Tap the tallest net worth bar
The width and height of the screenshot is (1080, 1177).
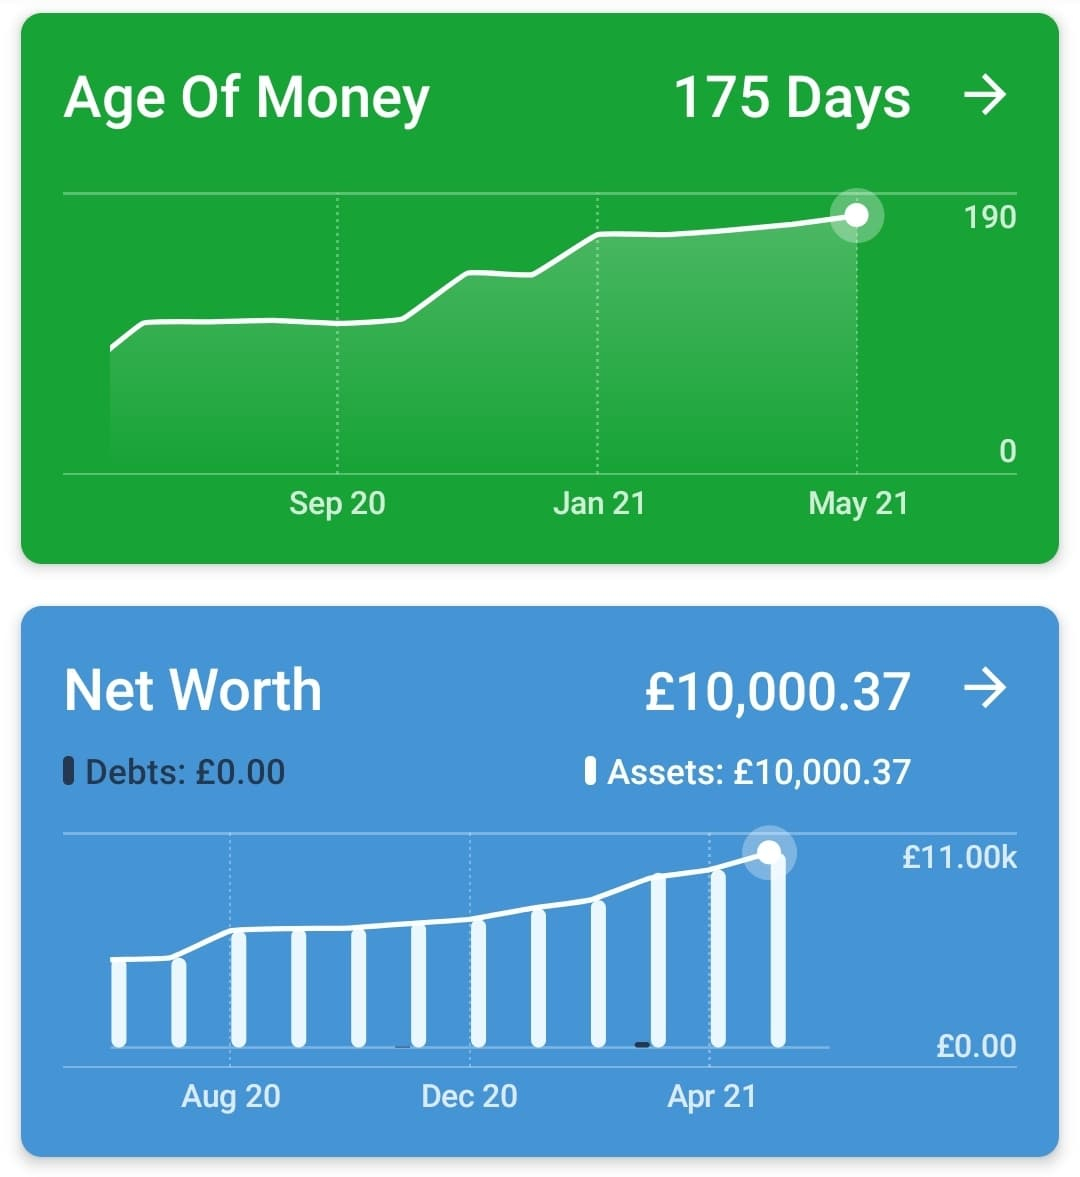[778, 950]
